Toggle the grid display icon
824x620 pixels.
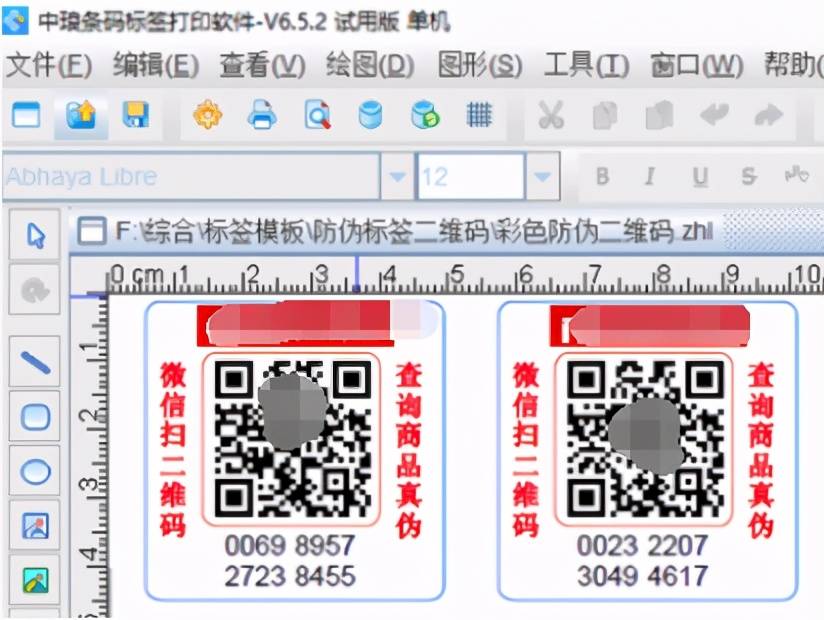pyautogui.click(x=479, y=115)
